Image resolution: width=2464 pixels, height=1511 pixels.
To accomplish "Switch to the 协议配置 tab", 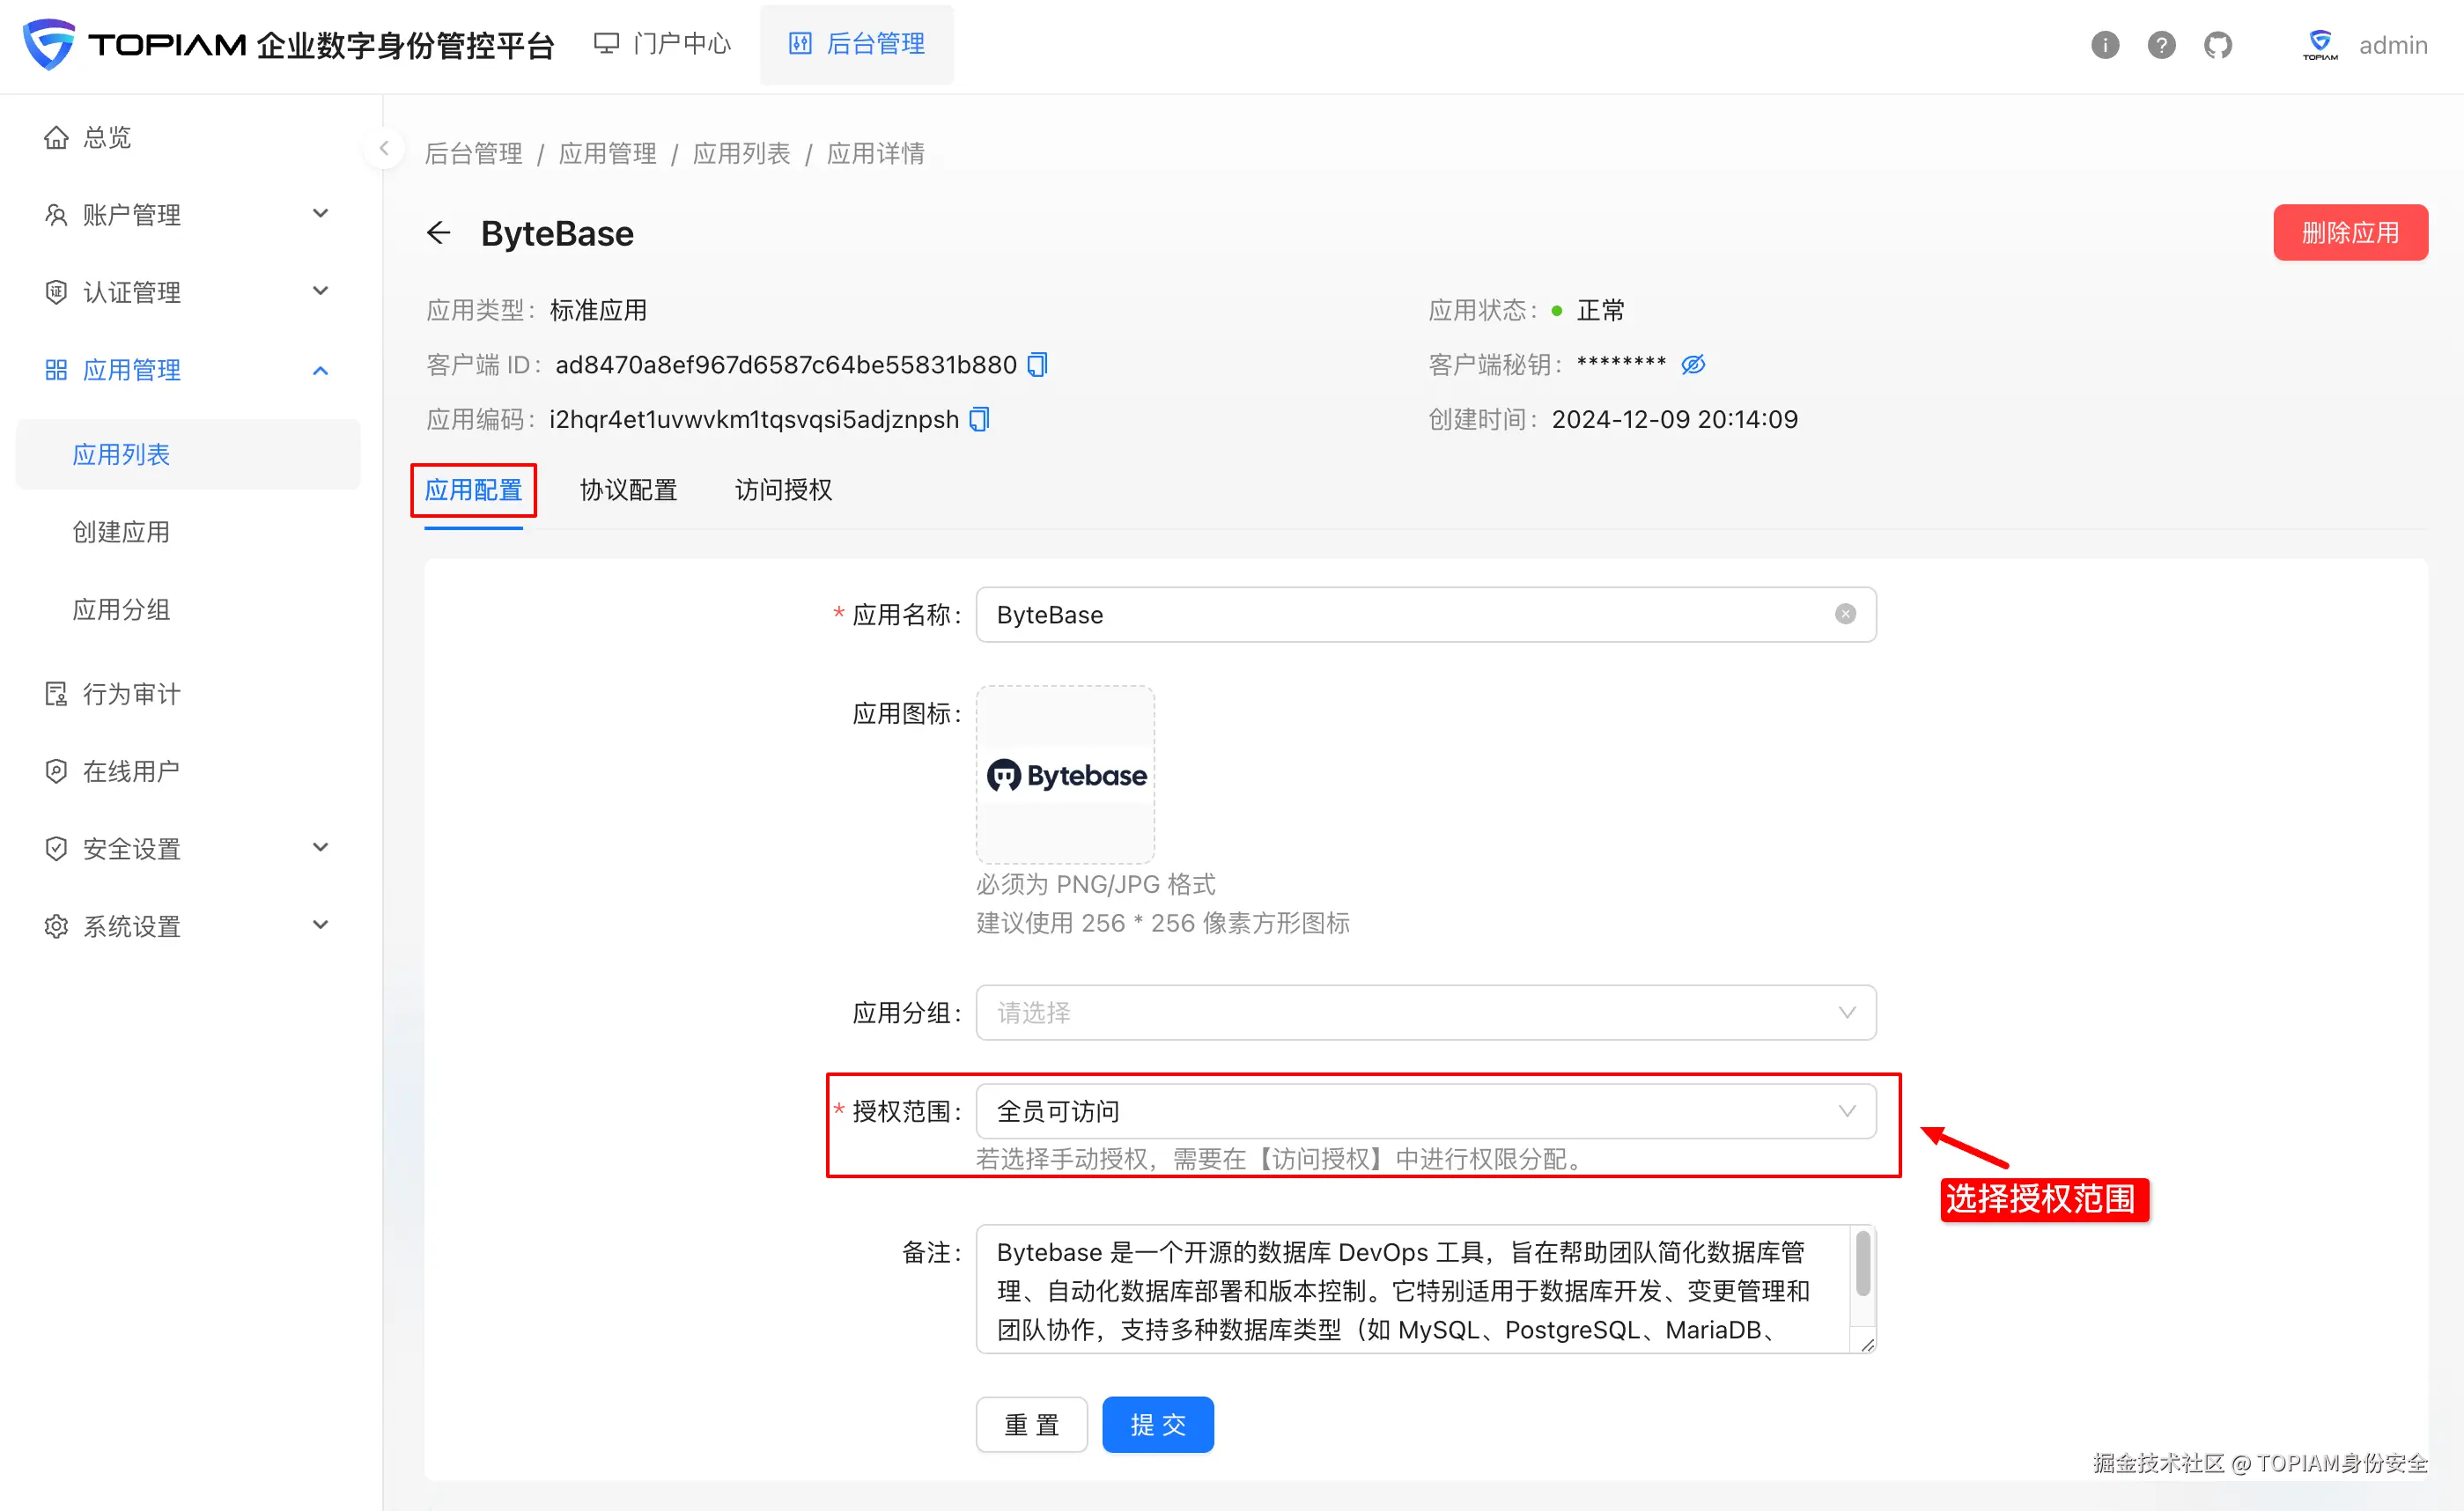I will click(628, 490).
